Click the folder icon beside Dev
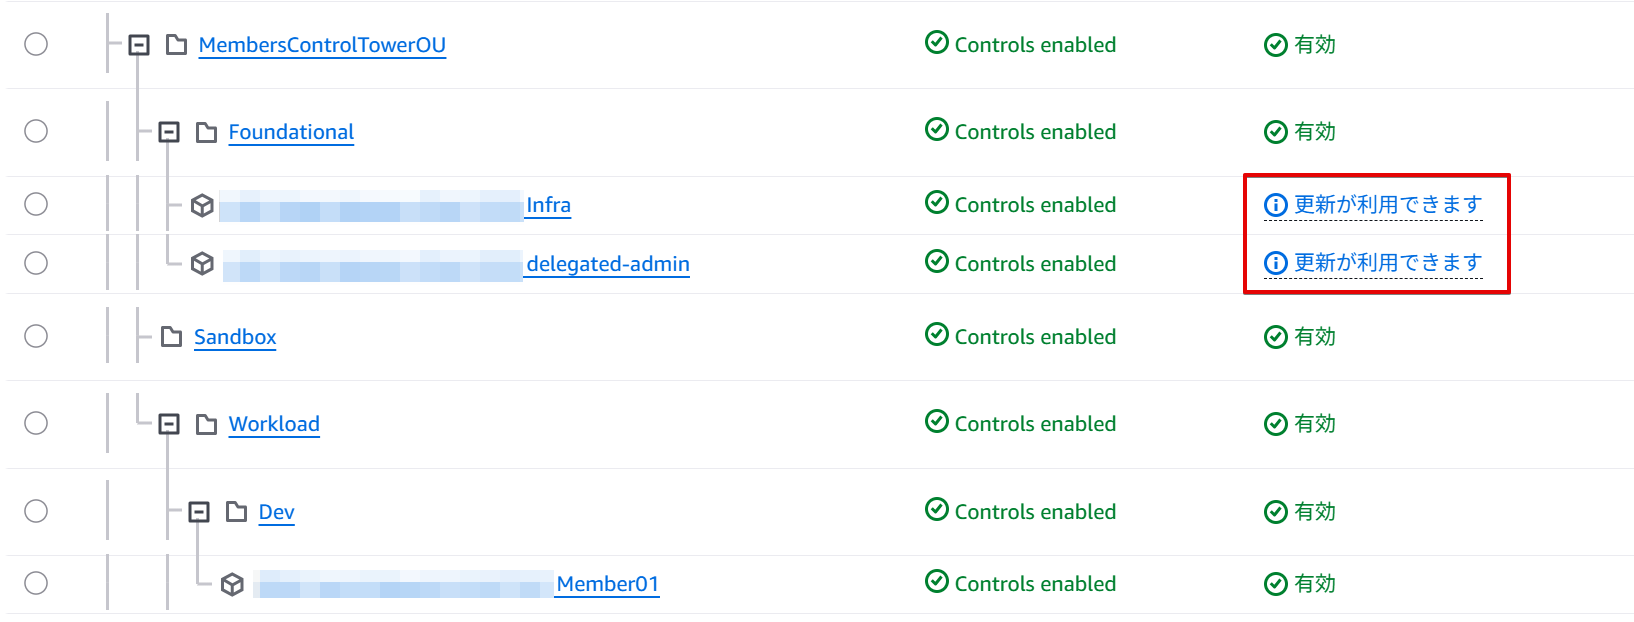This screenshot has height=622, width=1634. [x=236, y=512]
